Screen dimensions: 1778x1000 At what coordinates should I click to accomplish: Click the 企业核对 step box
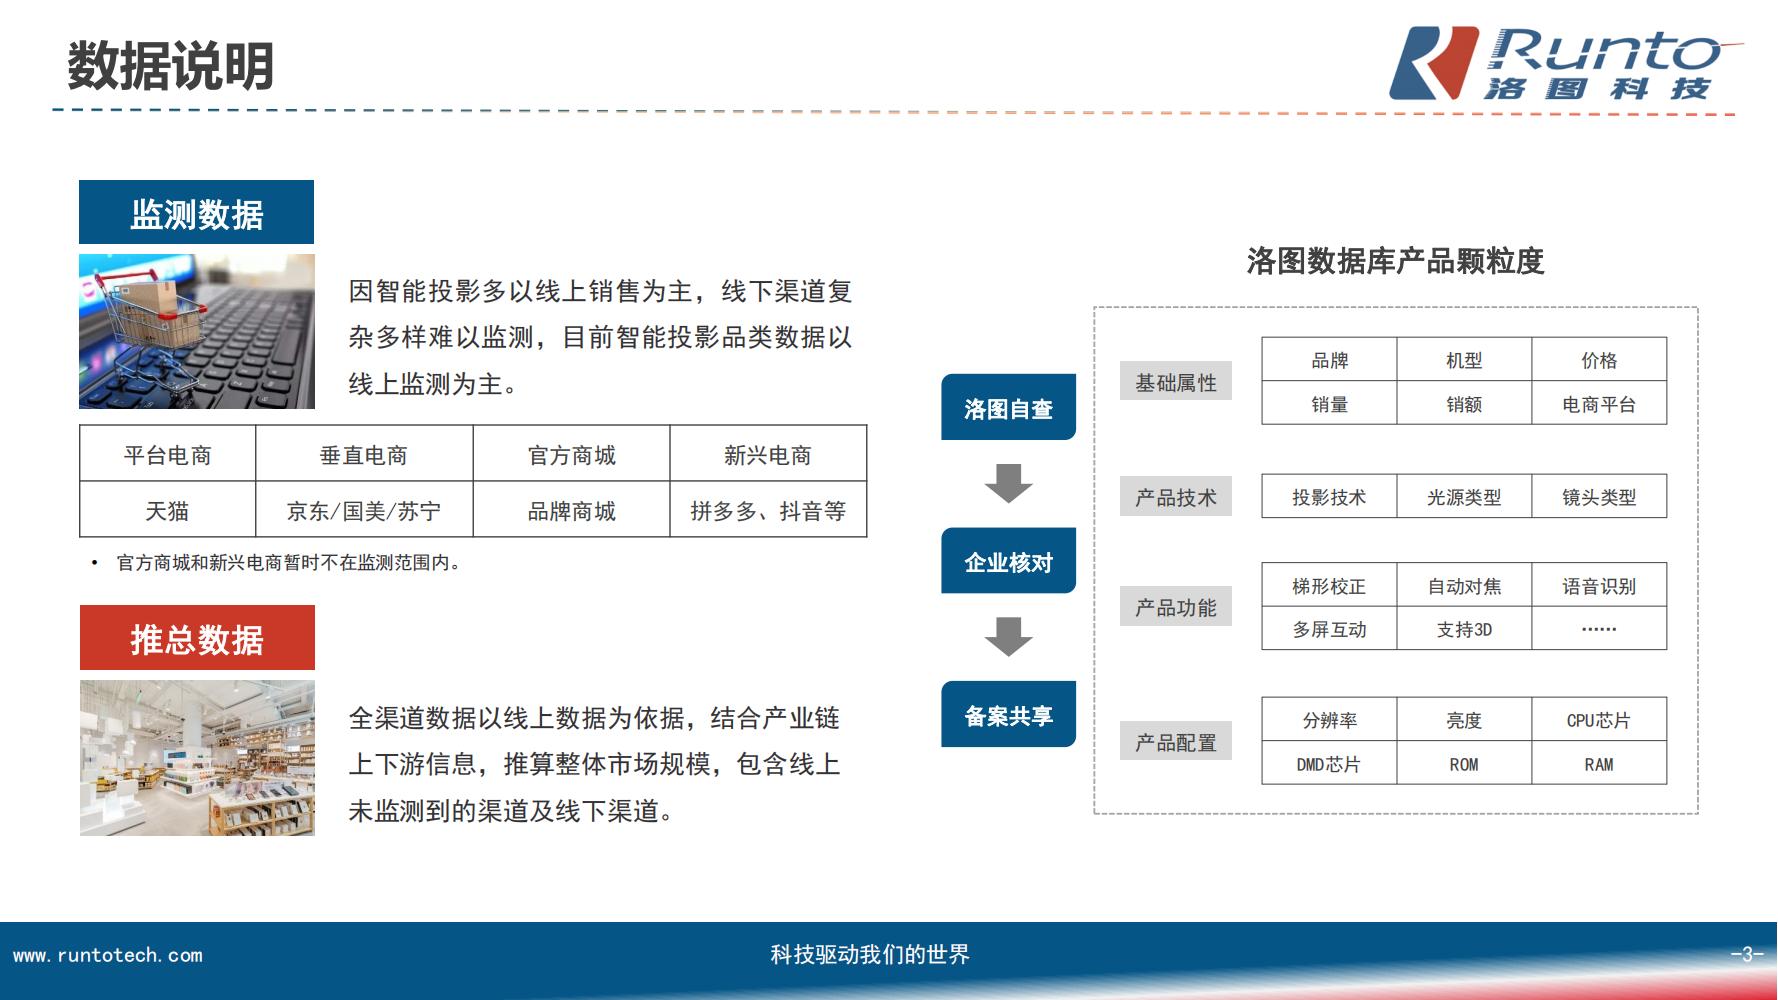point(1008,561)
